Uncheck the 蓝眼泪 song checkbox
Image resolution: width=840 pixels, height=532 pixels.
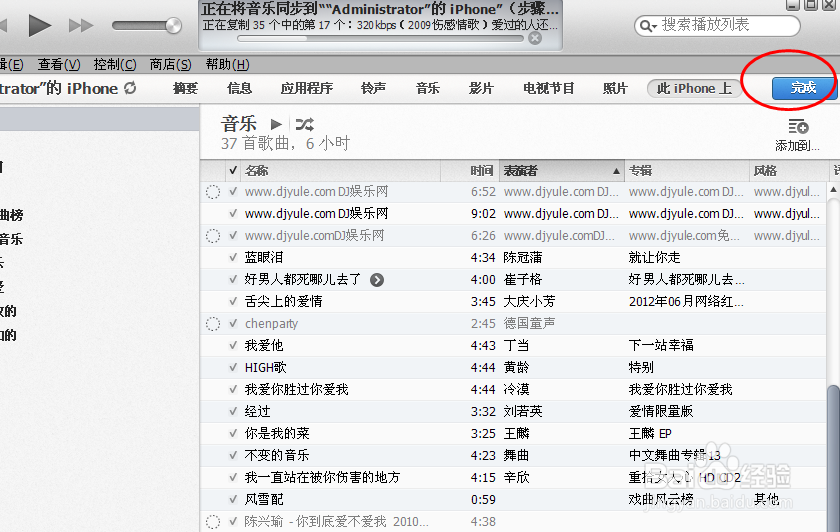pos(233,257)
